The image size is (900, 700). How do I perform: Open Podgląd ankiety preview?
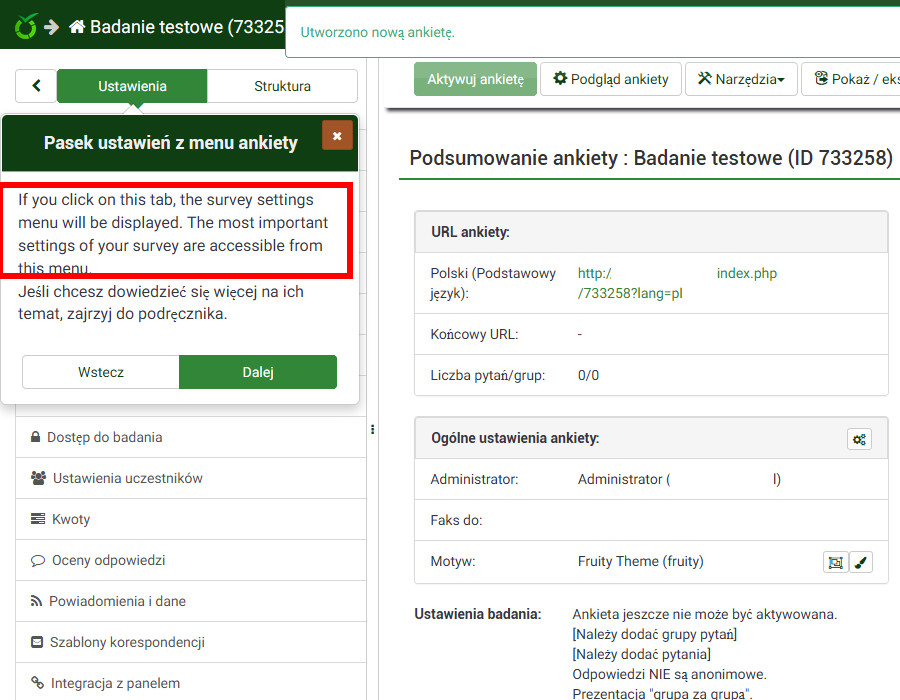click(x=611, y=79)
